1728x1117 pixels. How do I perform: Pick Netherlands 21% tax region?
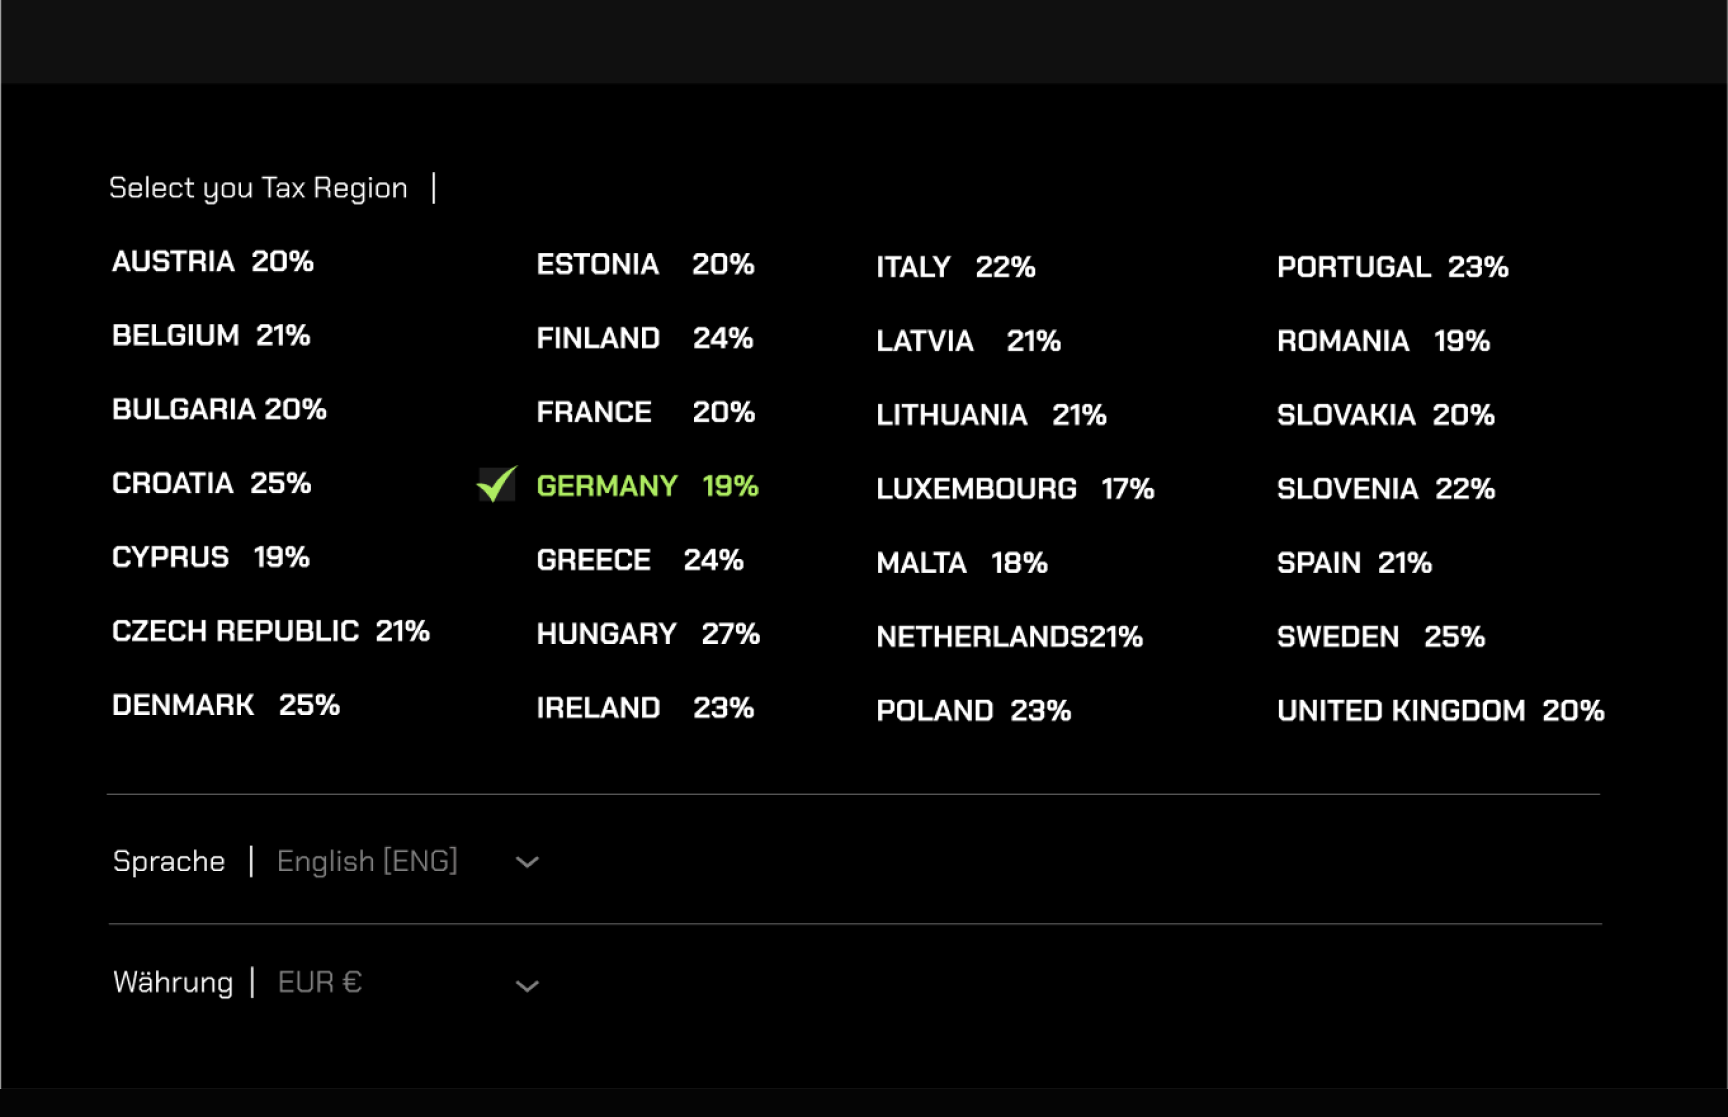click(1009, 638)
